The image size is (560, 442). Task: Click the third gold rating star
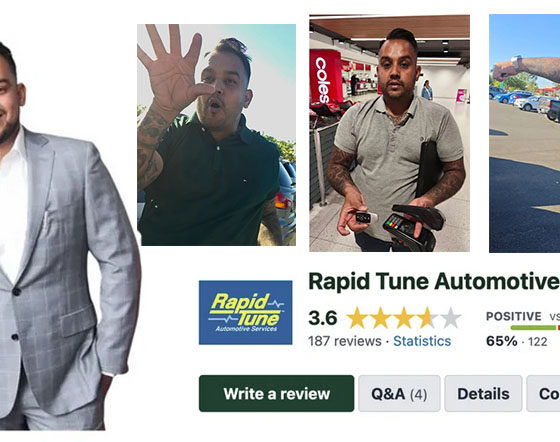(x=403, y=317)
